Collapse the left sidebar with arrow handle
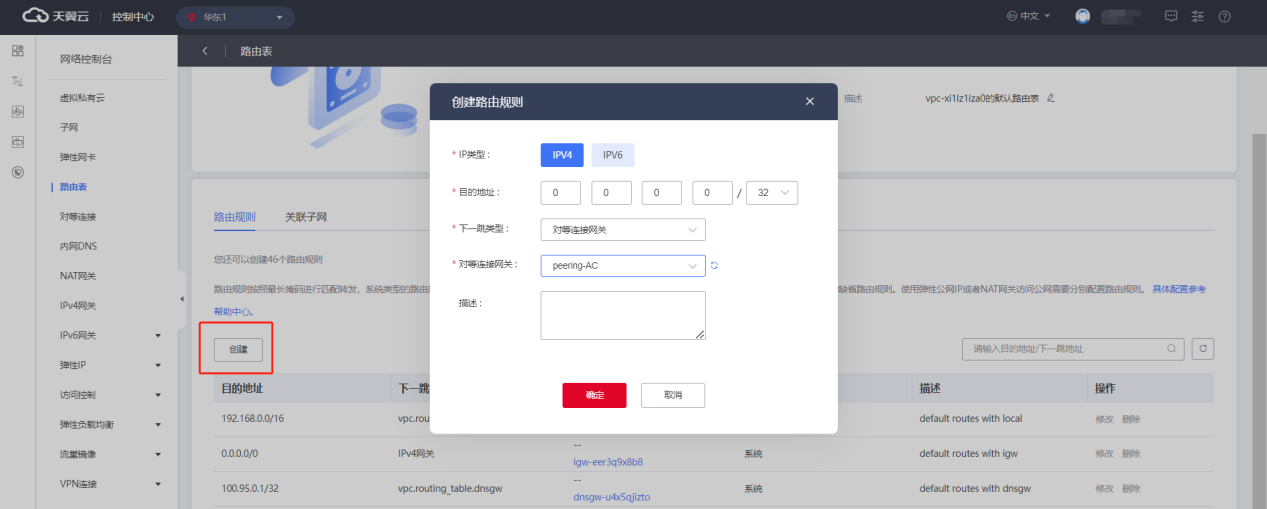1267x509 pixels. pyautogui.click(x=182, y=299)
